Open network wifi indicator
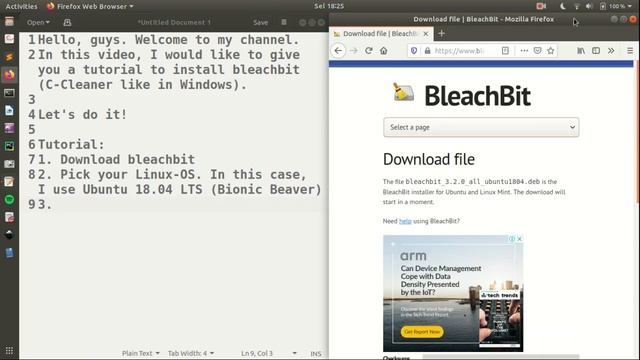 pos(576,6)
